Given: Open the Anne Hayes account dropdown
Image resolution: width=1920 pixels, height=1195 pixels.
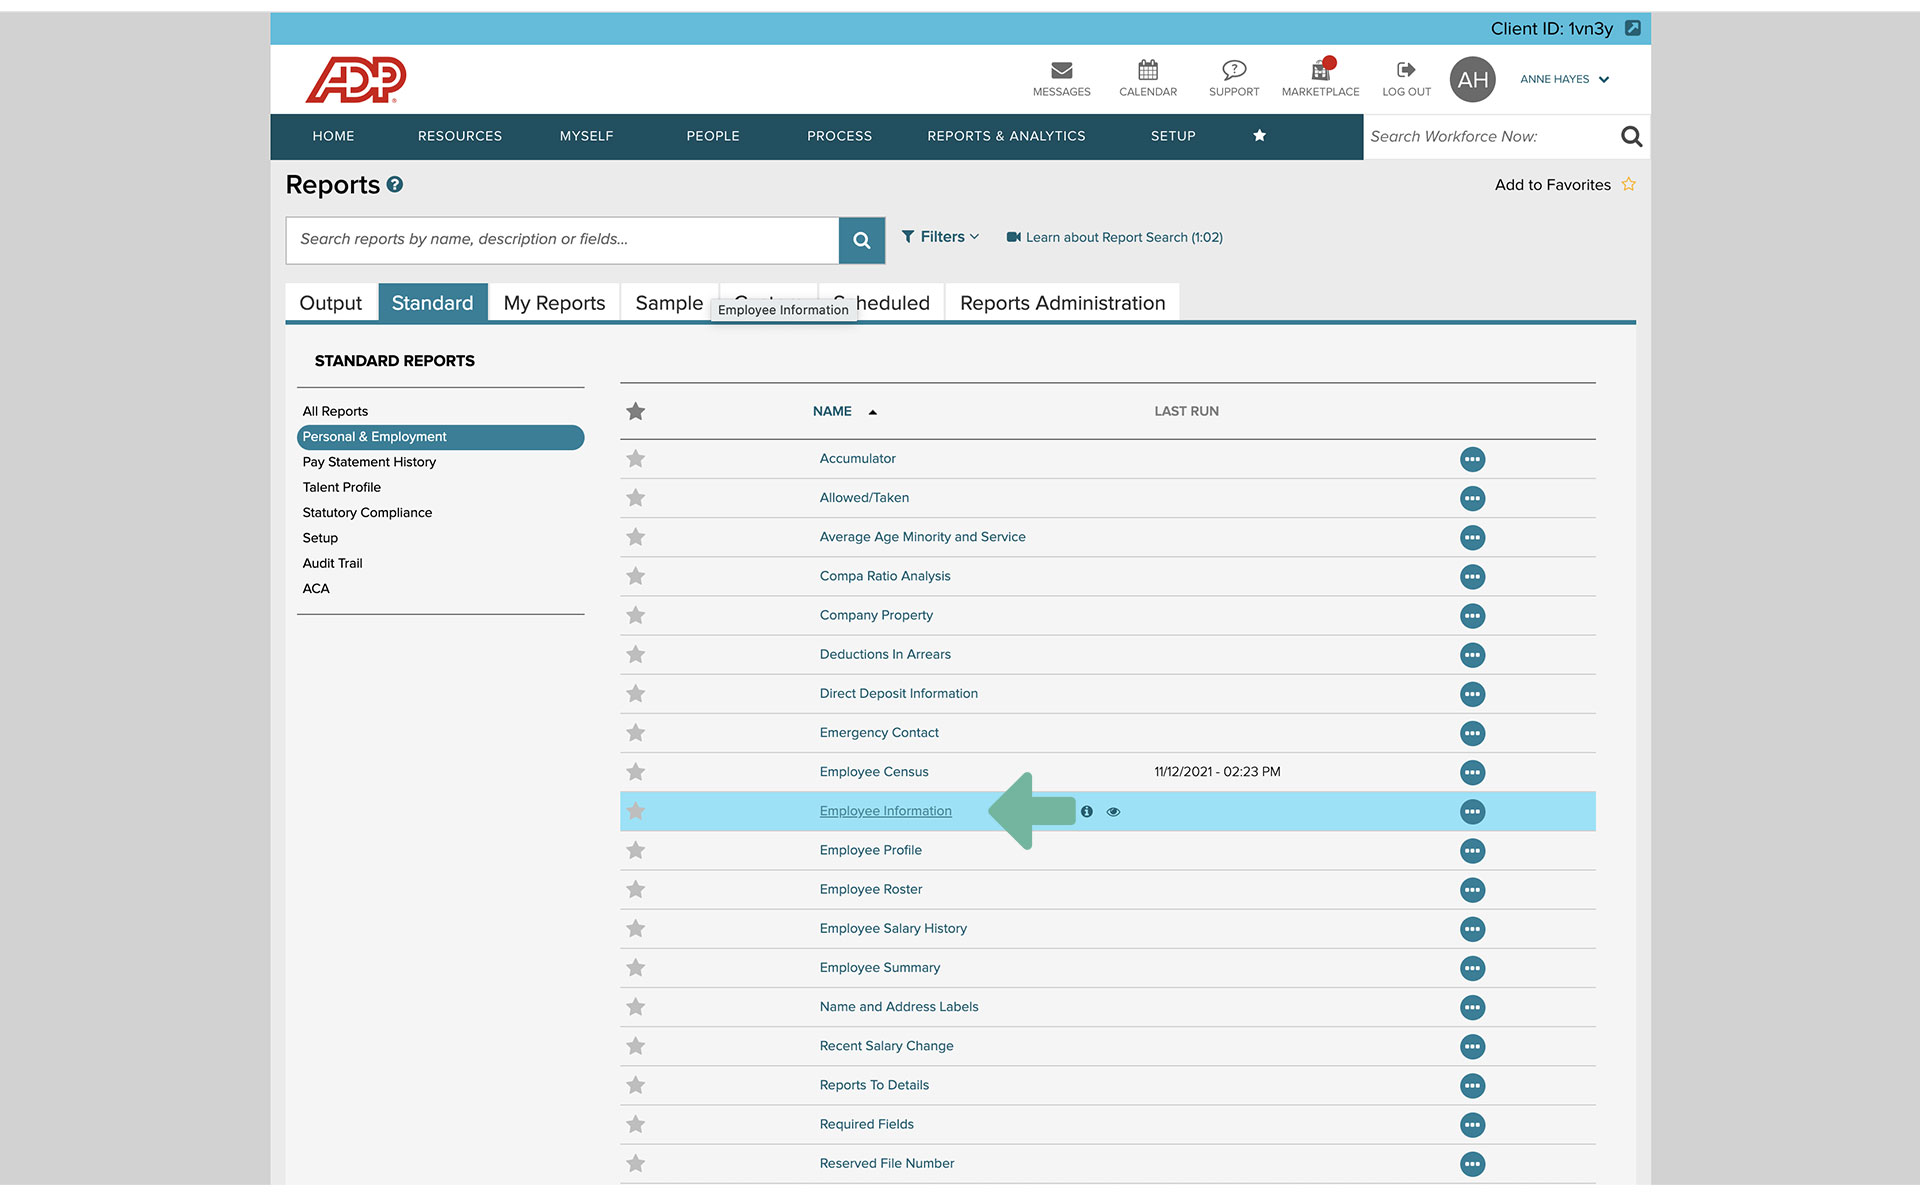Looking at the screenshot, I should point(1565,79).
